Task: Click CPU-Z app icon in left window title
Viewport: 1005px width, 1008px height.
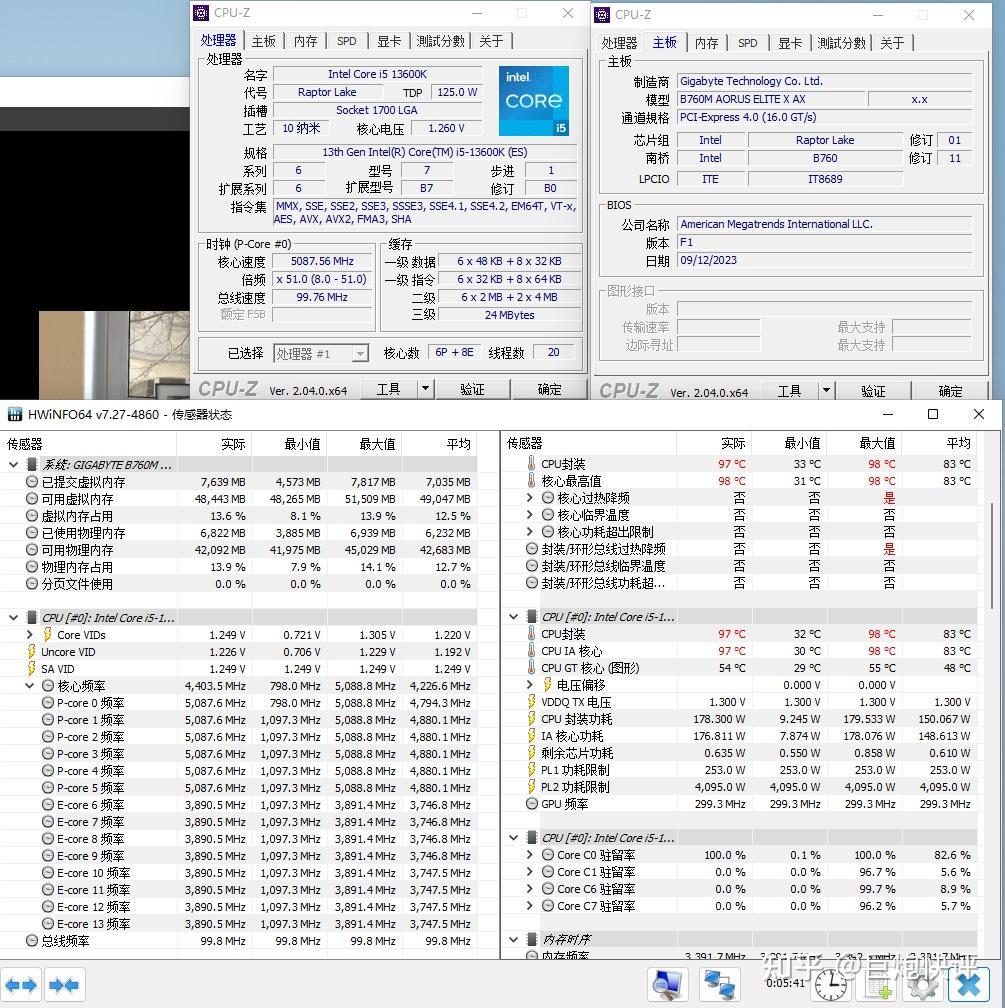Action: coord(201,13)
